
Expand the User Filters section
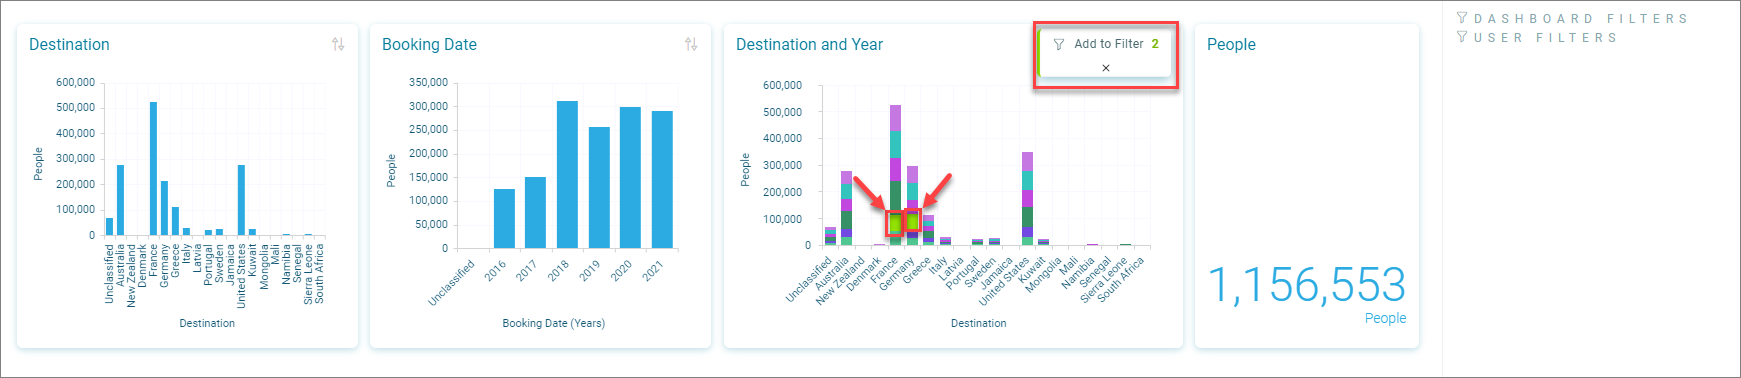click(x=1545, y=37)
